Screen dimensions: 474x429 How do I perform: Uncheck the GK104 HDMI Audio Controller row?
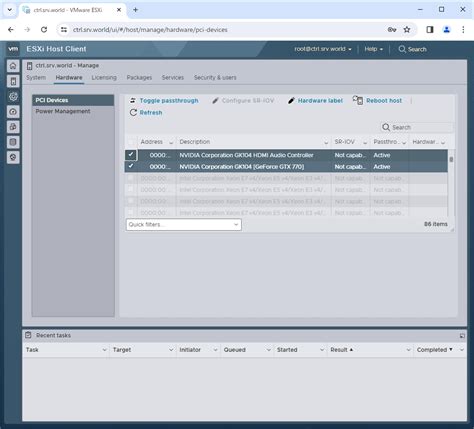click(131, 155)
